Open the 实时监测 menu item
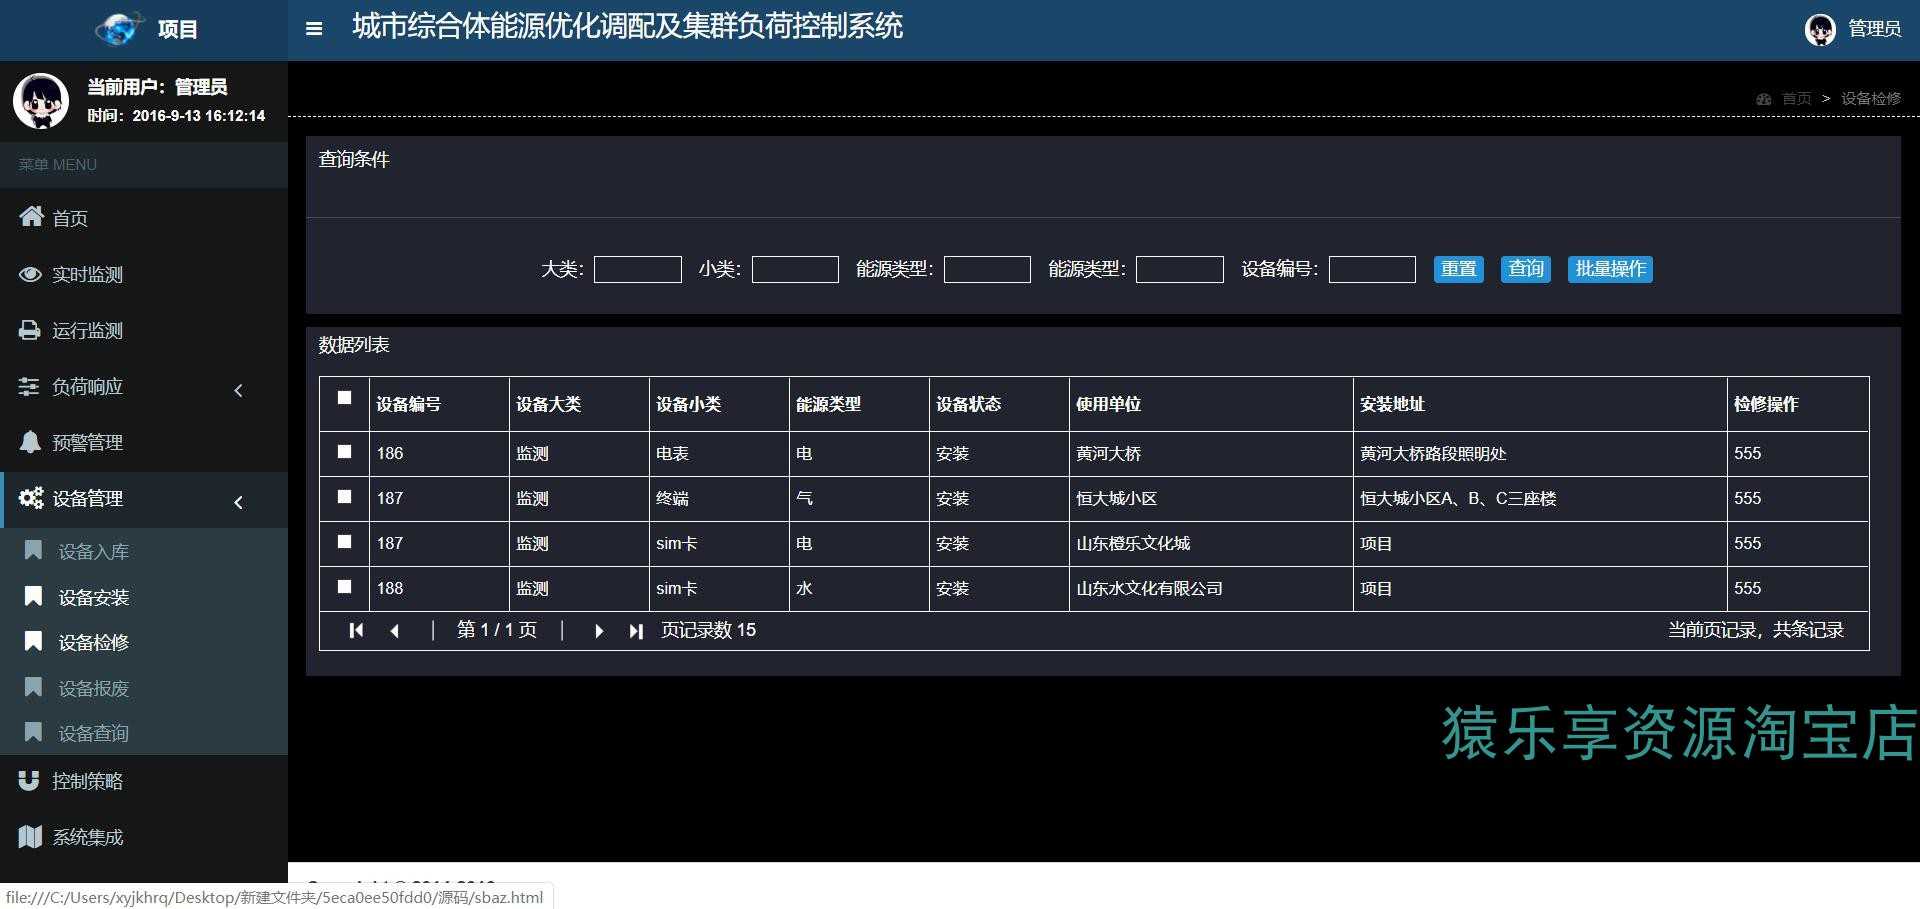 tap(144, 274)
